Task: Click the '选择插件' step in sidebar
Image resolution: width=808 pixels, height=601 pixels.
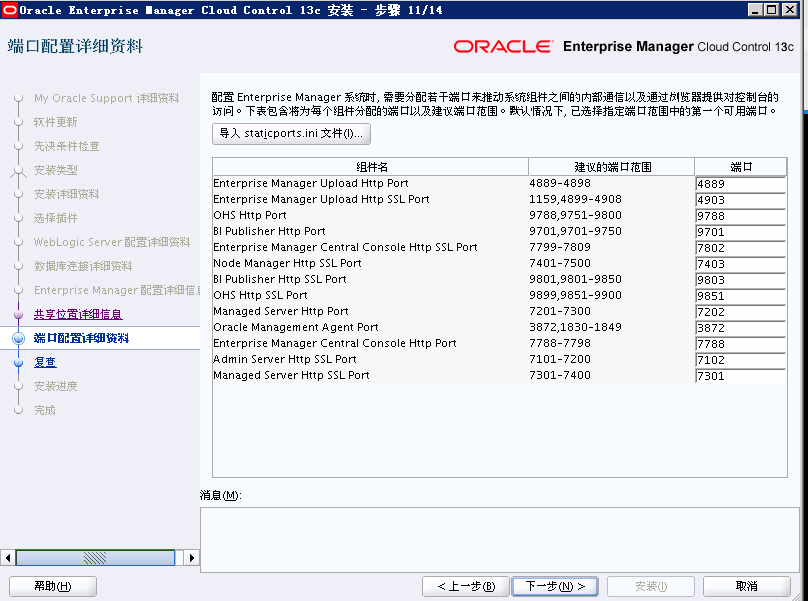Action: (x=56, y=218)
